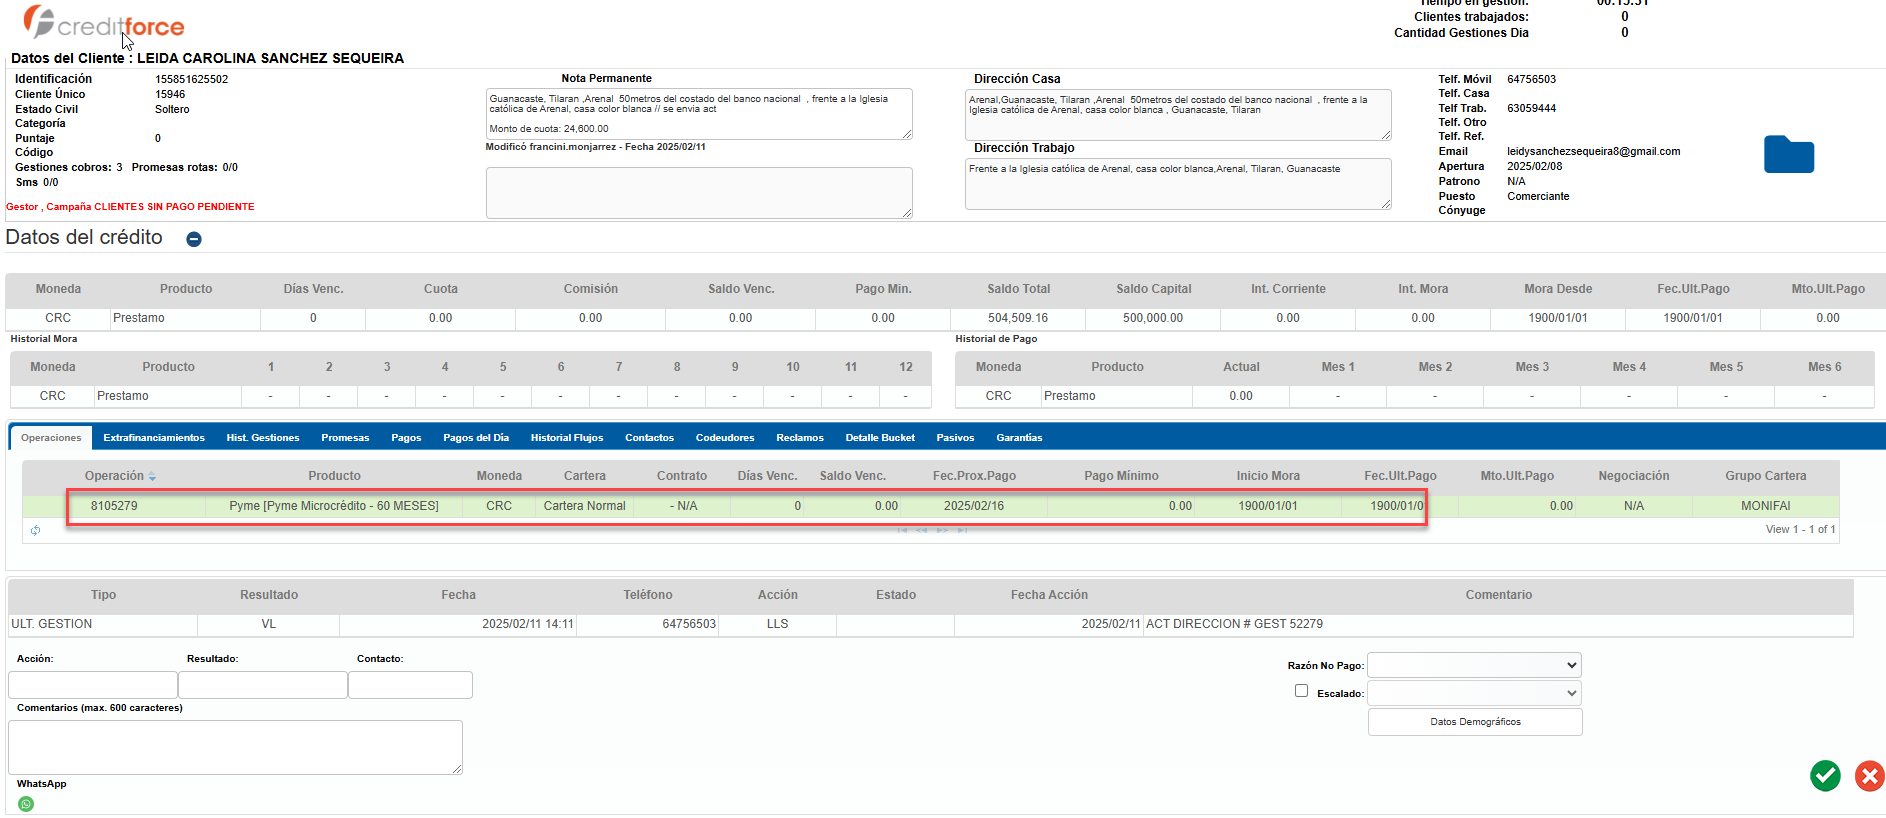Open the WhatsApp green icon
The image size is (1886, 818).
pos(26,803)
